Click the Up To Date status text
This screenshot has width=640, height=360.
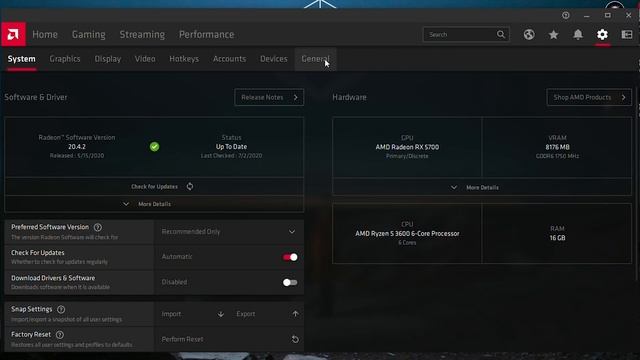[231, 147]
